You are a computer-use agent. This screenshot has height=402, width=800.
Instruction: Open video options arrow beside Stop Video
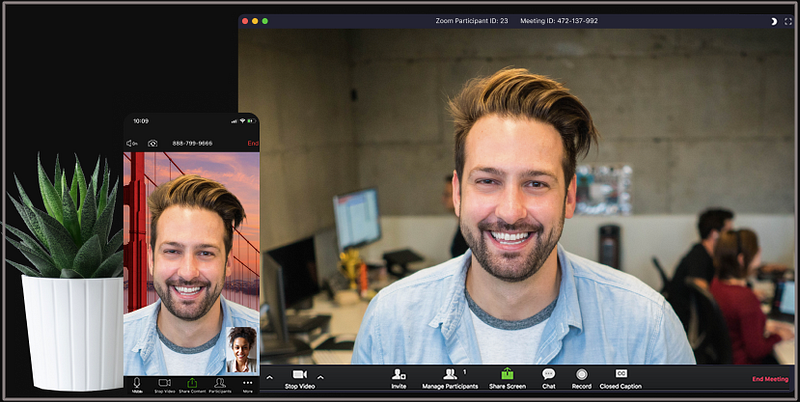(320, 378)
